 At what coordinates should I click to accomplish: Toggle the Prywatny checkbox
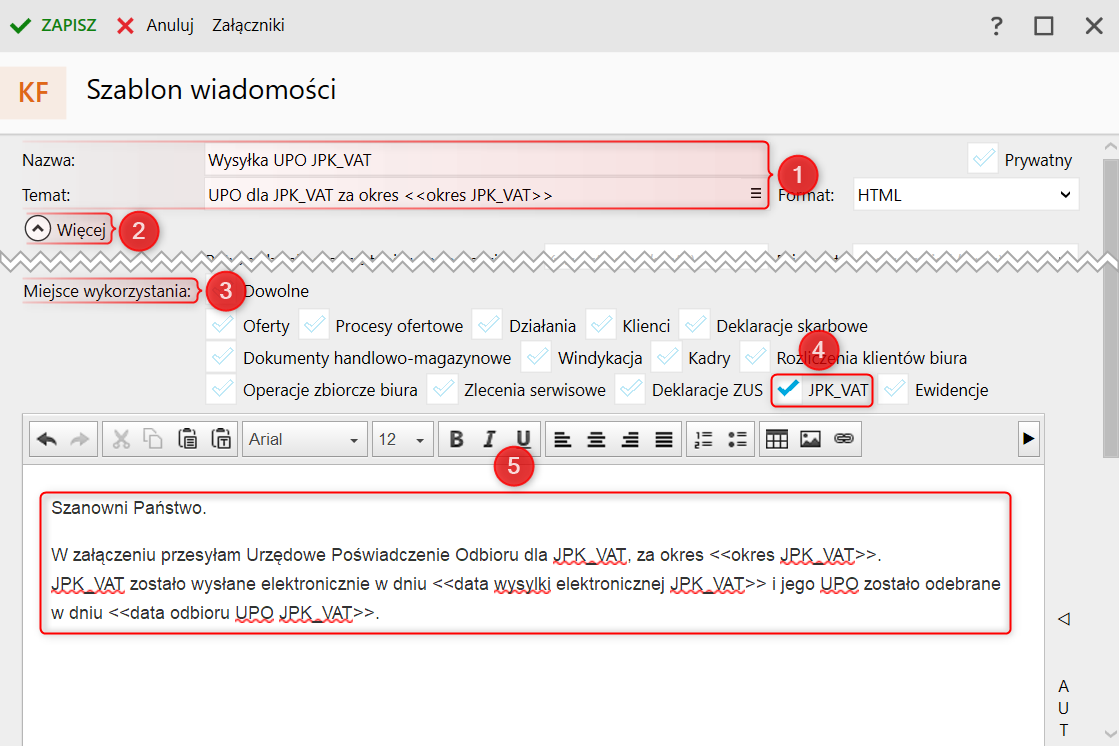coord(983,158)
